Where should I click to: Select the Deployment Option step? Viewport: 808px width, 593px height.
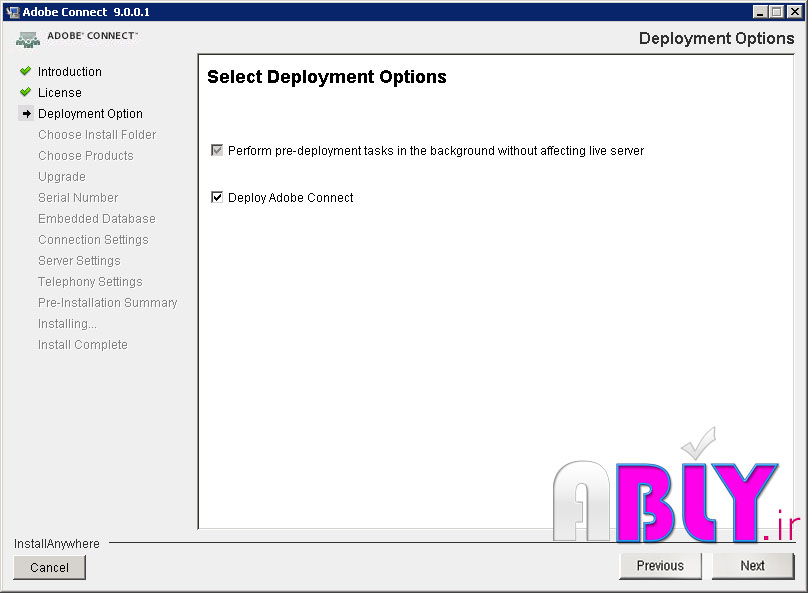tap(90, 114)
